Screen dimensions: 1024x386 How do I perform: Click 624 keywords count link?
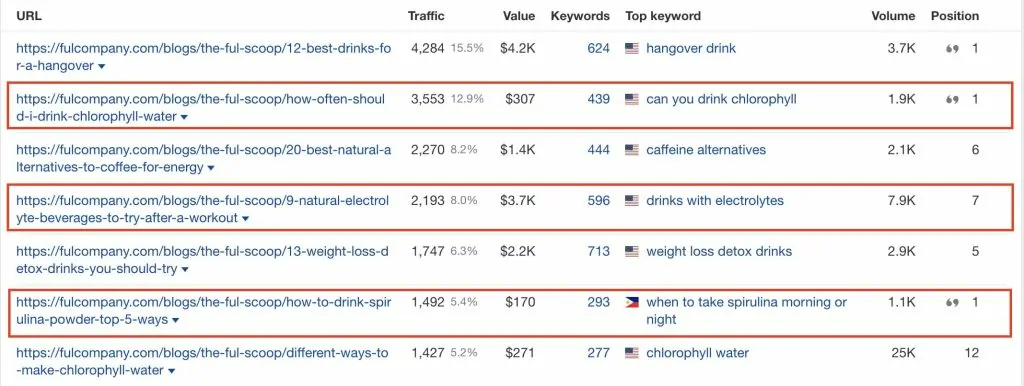[598, 48]
